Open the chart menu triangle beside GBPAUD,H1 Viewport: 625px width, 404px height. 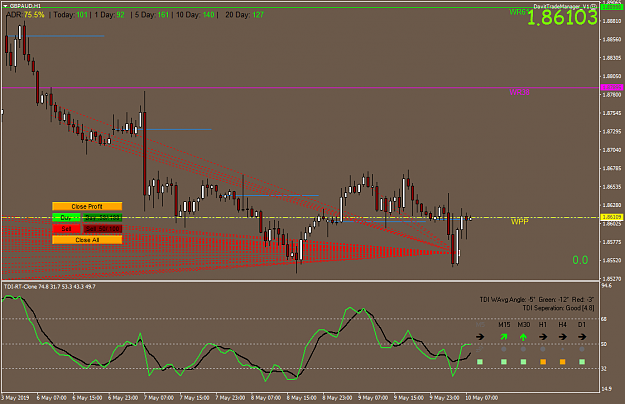pyautogui.click(x=5, y=6)
